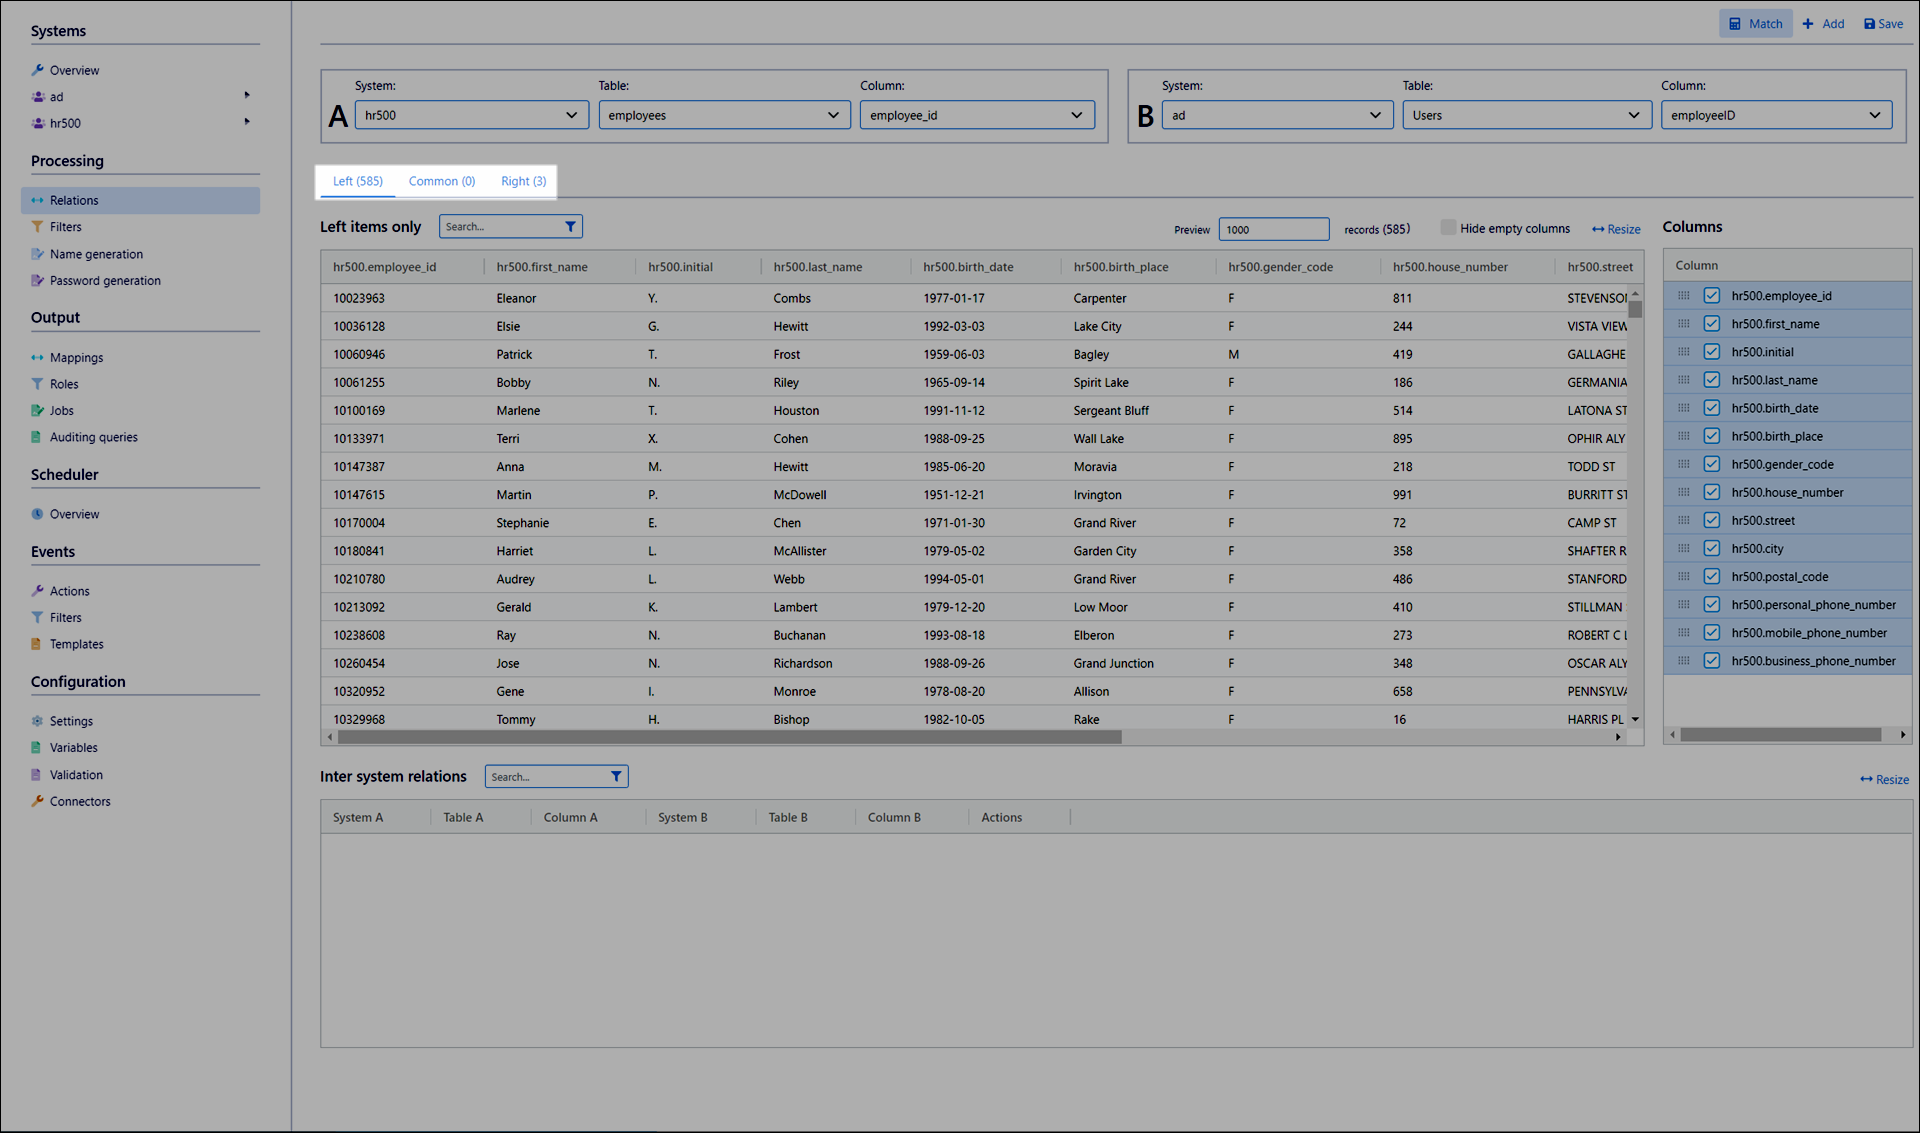Click filter icon in Inter system relations search
This screenshot has height=1133, width=1920.
click(616, 777)
